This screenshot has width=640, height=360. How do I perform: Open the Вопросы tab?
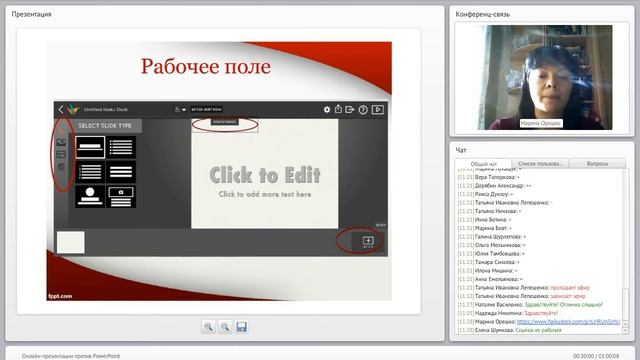[597, 164]
